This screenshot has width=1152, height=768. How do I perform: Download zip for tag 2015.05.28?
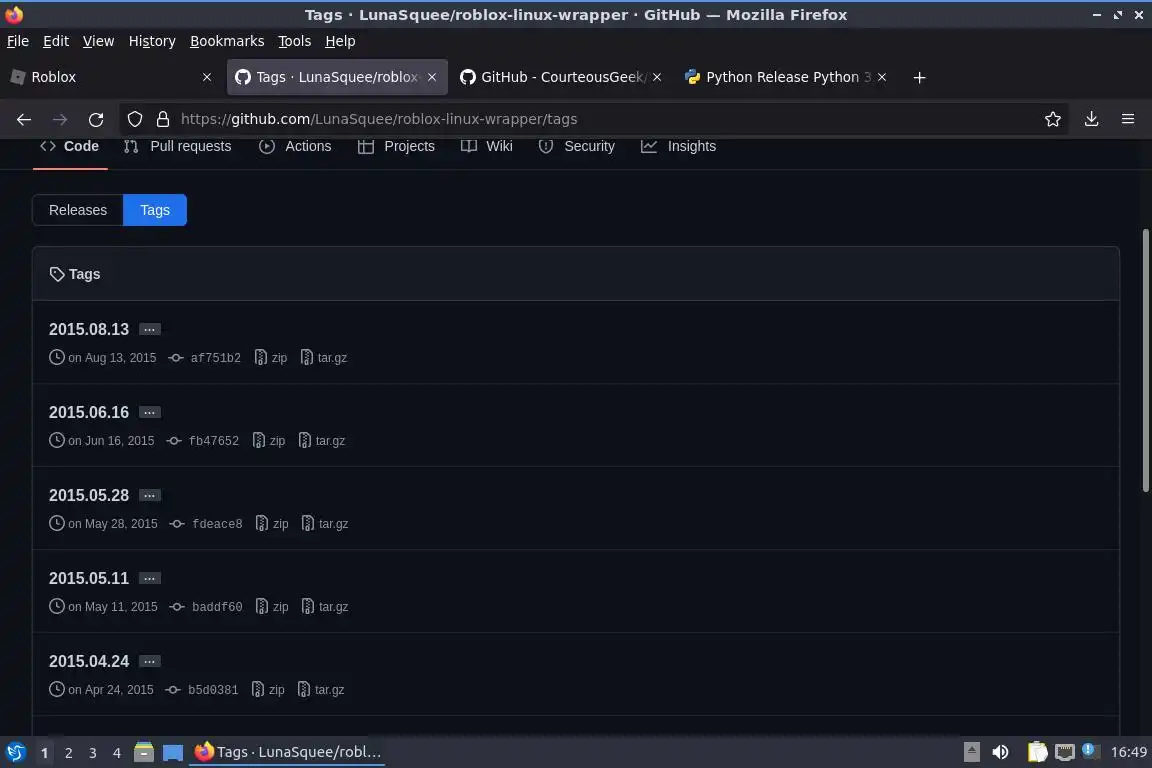tap(273, 524)
